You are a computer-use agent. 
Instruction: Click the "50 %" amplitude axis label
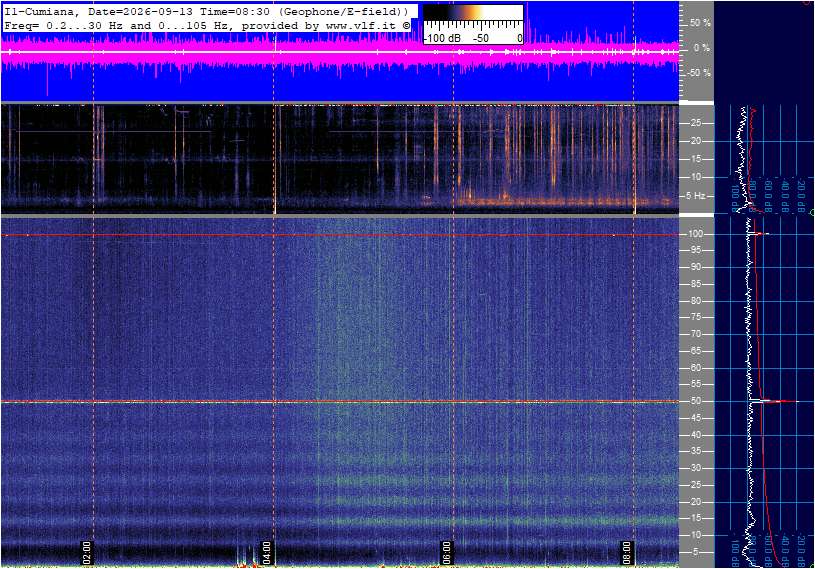point(700,23)
